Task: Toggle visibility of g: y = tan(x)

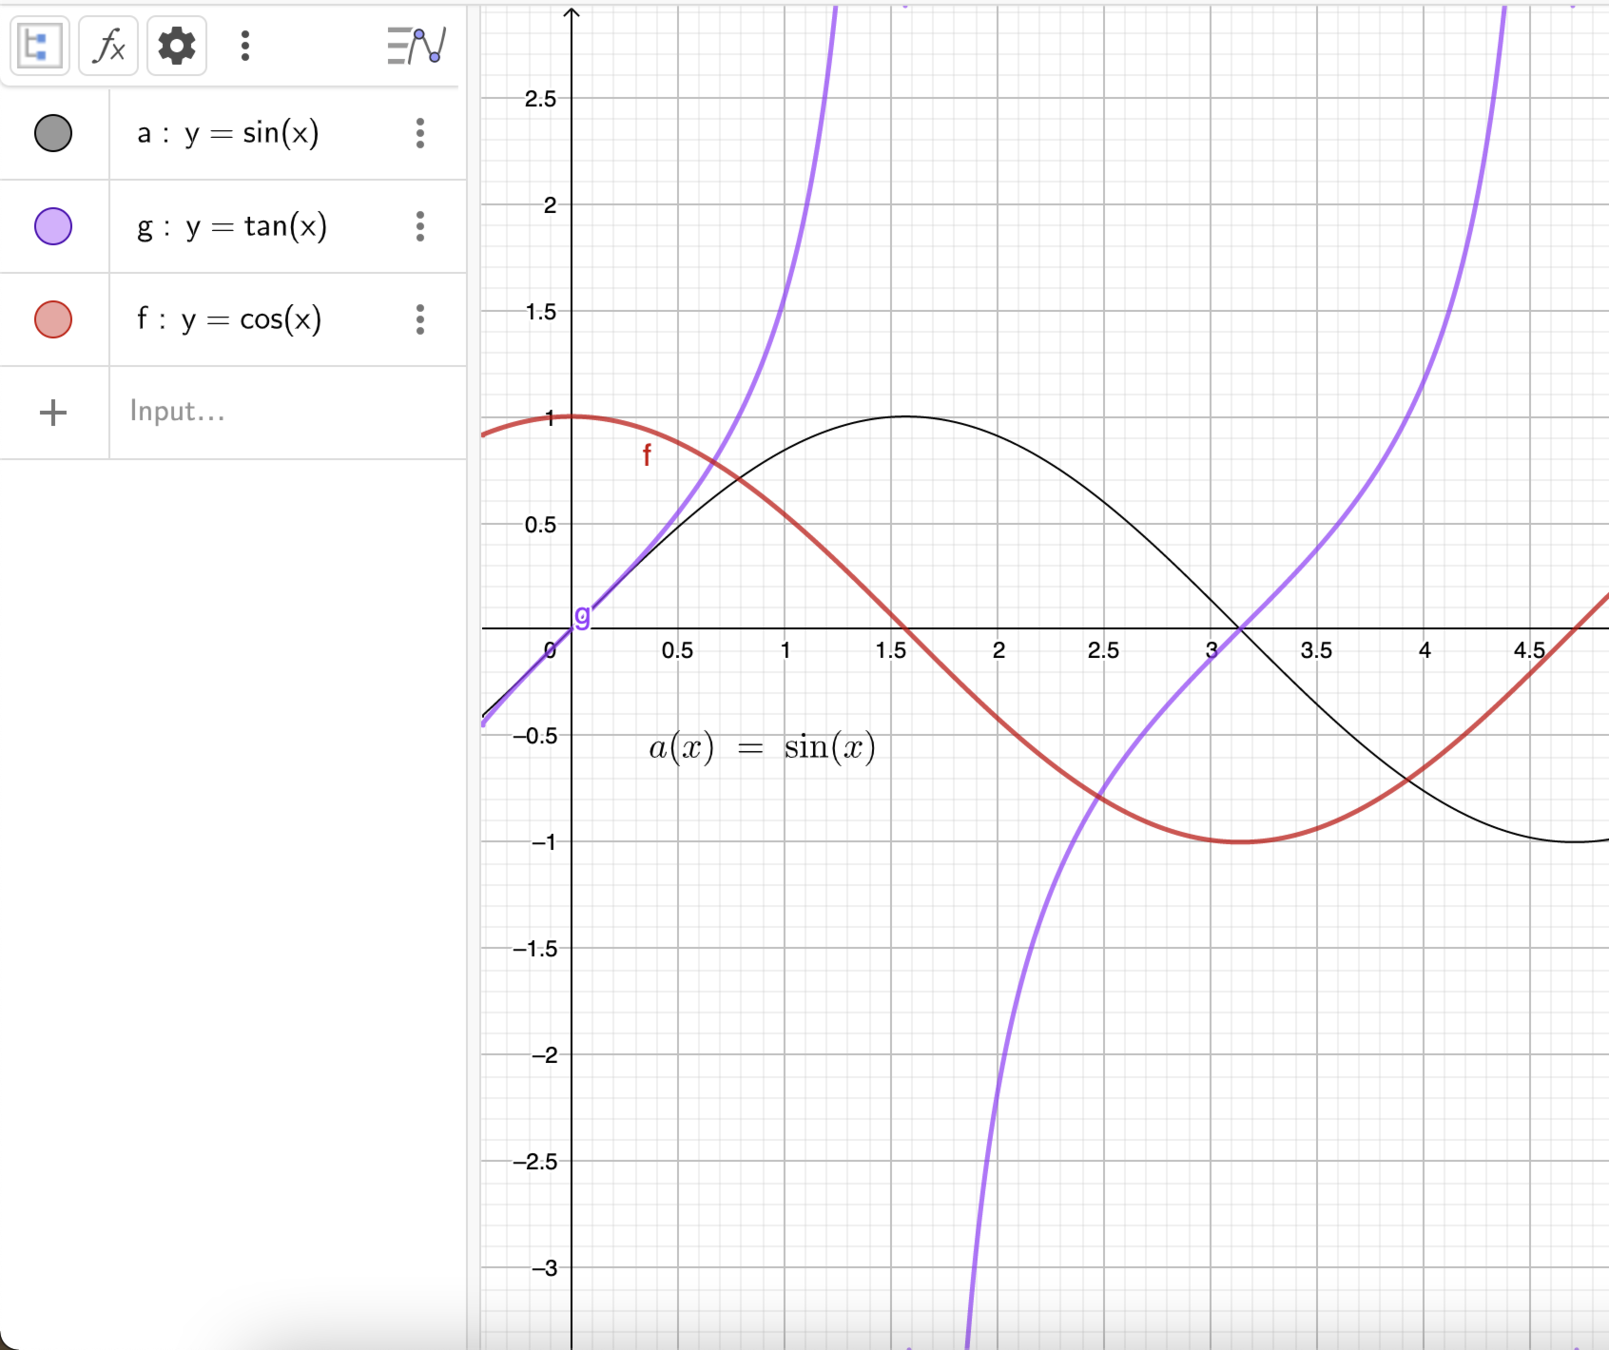Action: tap(53, 226)
